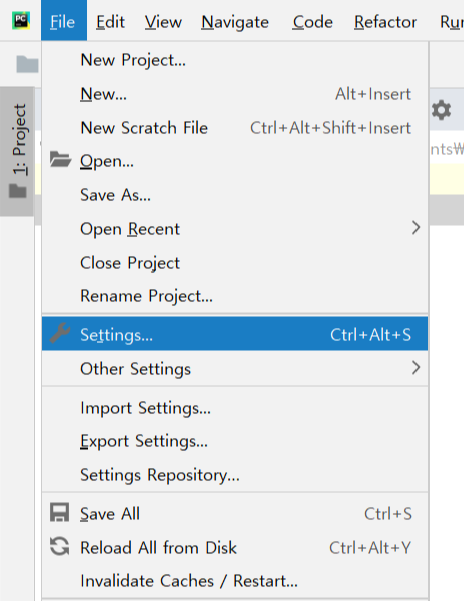Click the PyCharm logo icon

[x=21, y=21]
